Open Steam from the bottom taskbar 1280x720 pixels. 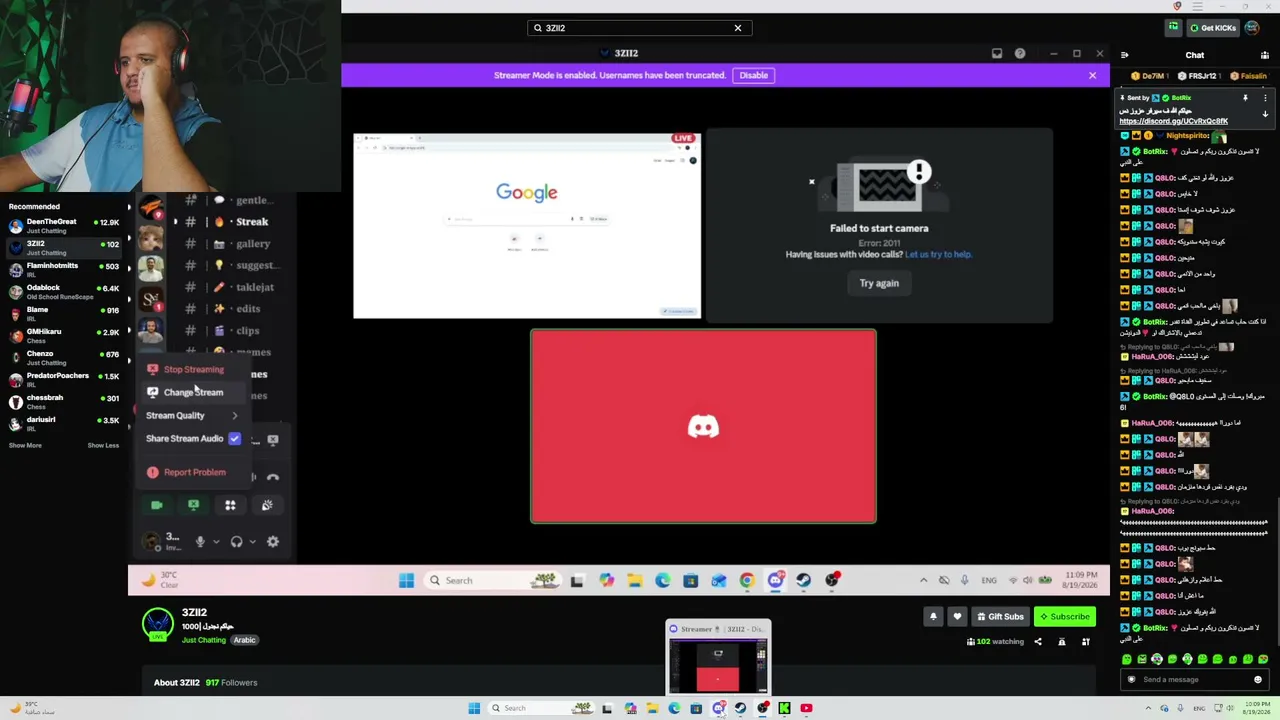coord(740,708)
